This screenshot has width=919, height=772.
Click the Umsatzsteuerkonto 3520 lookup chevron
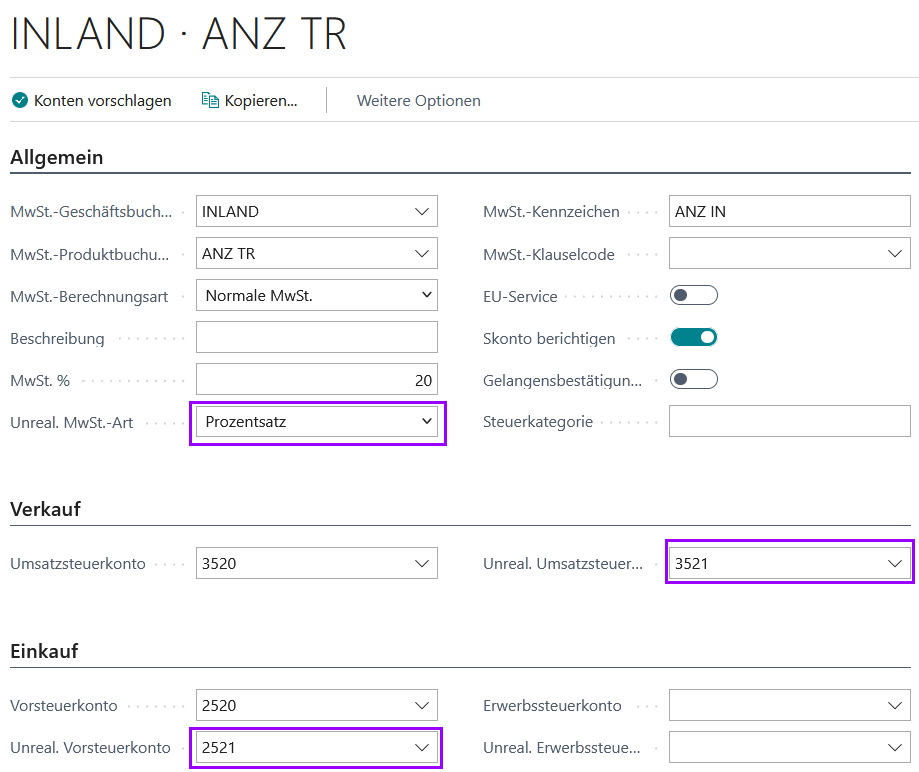[422, 563]
